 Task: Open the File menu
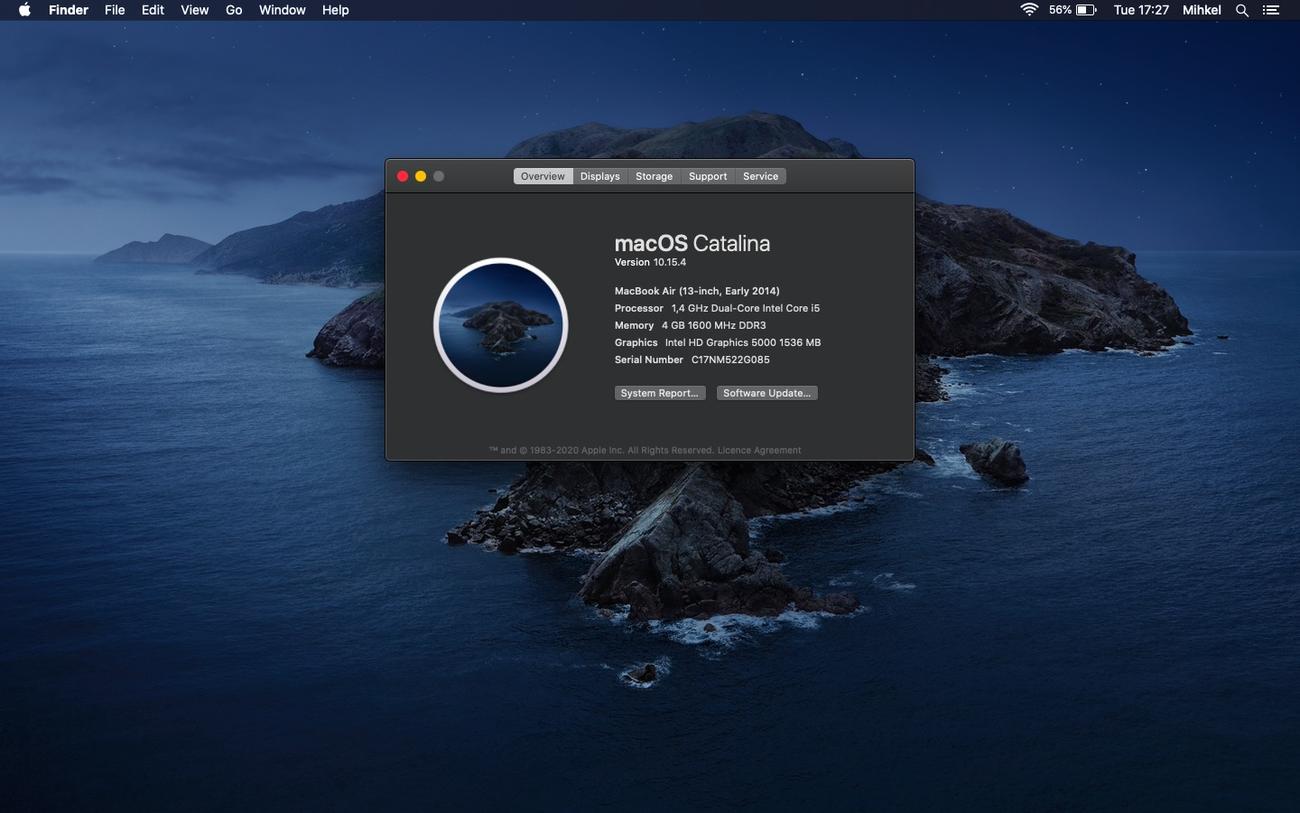coord(115,10)
